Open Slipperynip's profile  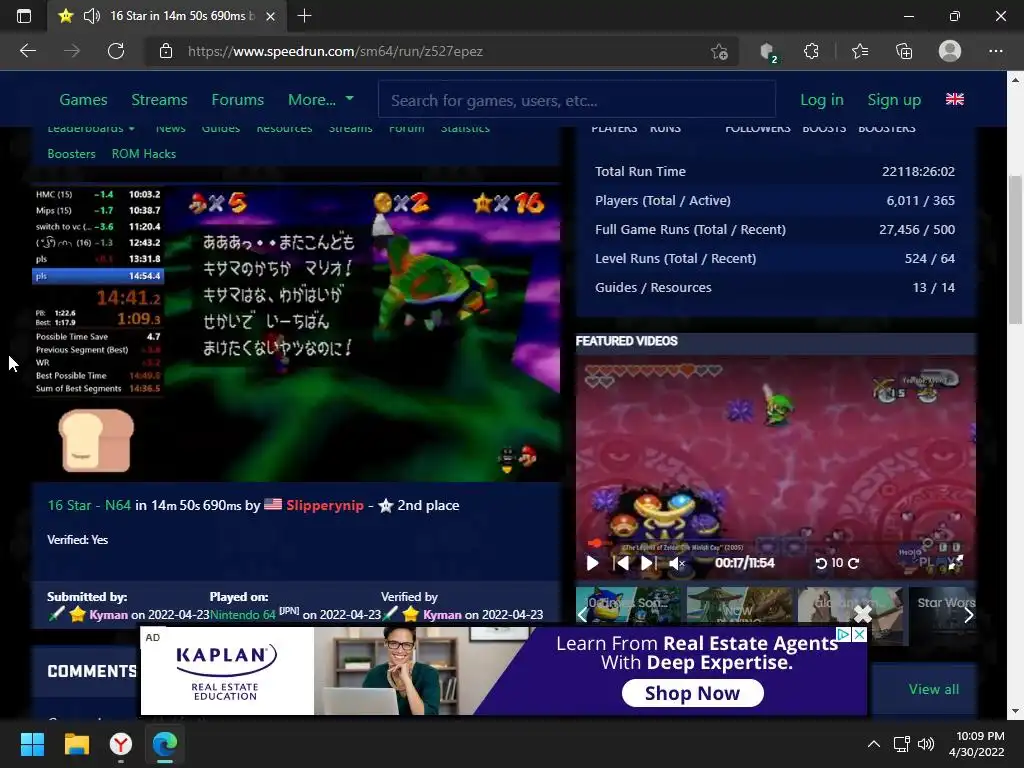325,505
